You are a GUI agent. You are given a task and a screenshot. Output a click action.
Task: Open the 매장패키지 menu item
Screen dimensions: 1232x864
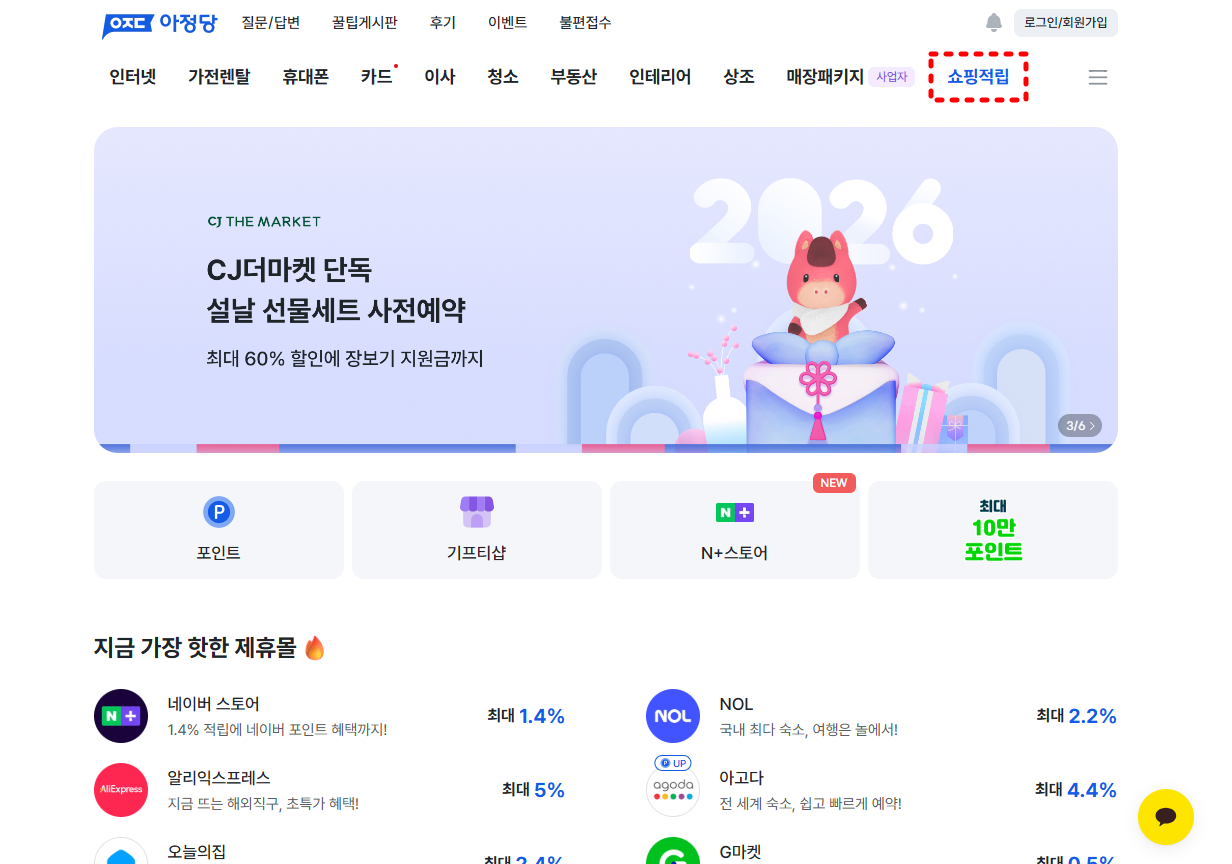click(825, 77)
